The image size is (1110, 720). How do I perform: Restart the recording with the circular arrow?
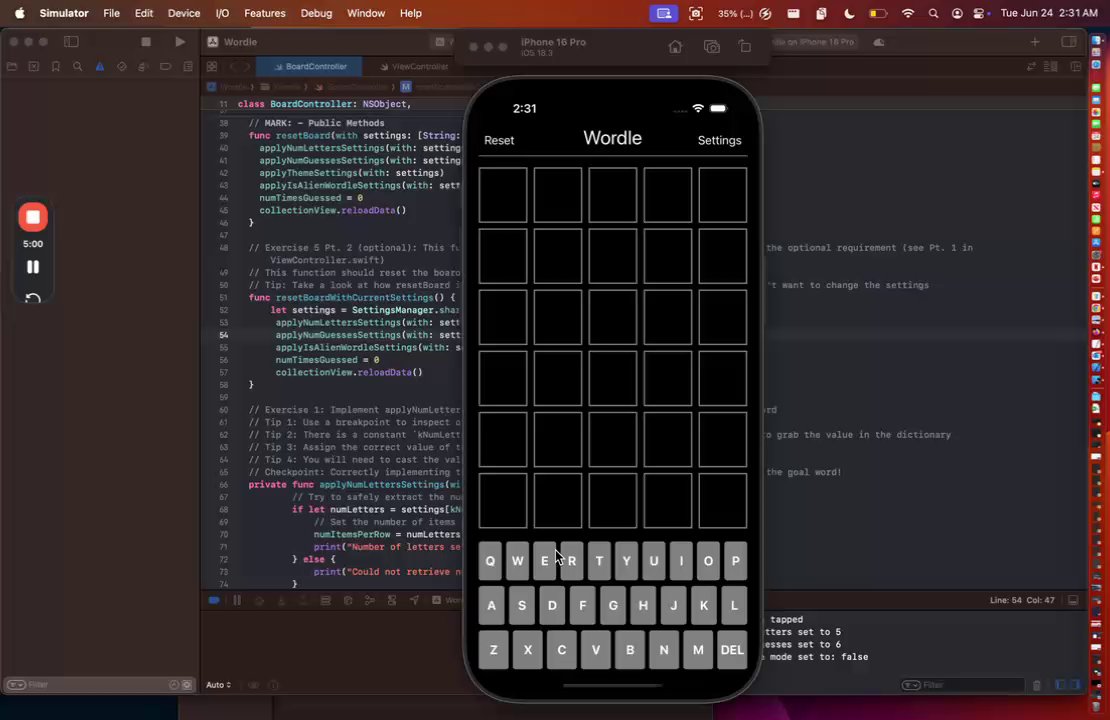tap(33, 298)
